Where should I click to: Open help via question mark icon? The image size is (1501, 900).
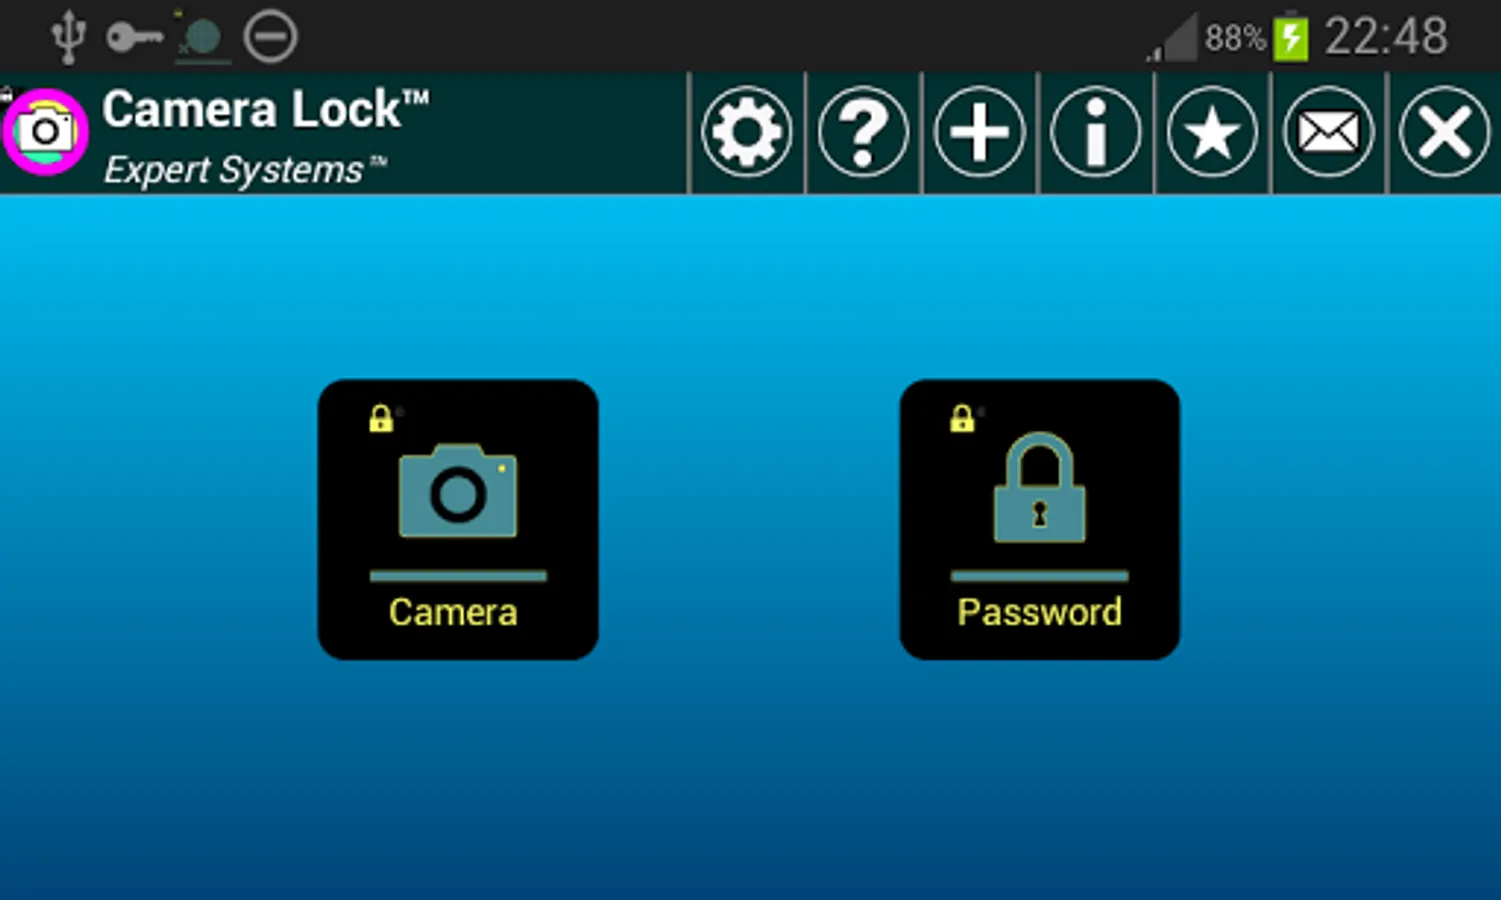(x=863, y=132)
